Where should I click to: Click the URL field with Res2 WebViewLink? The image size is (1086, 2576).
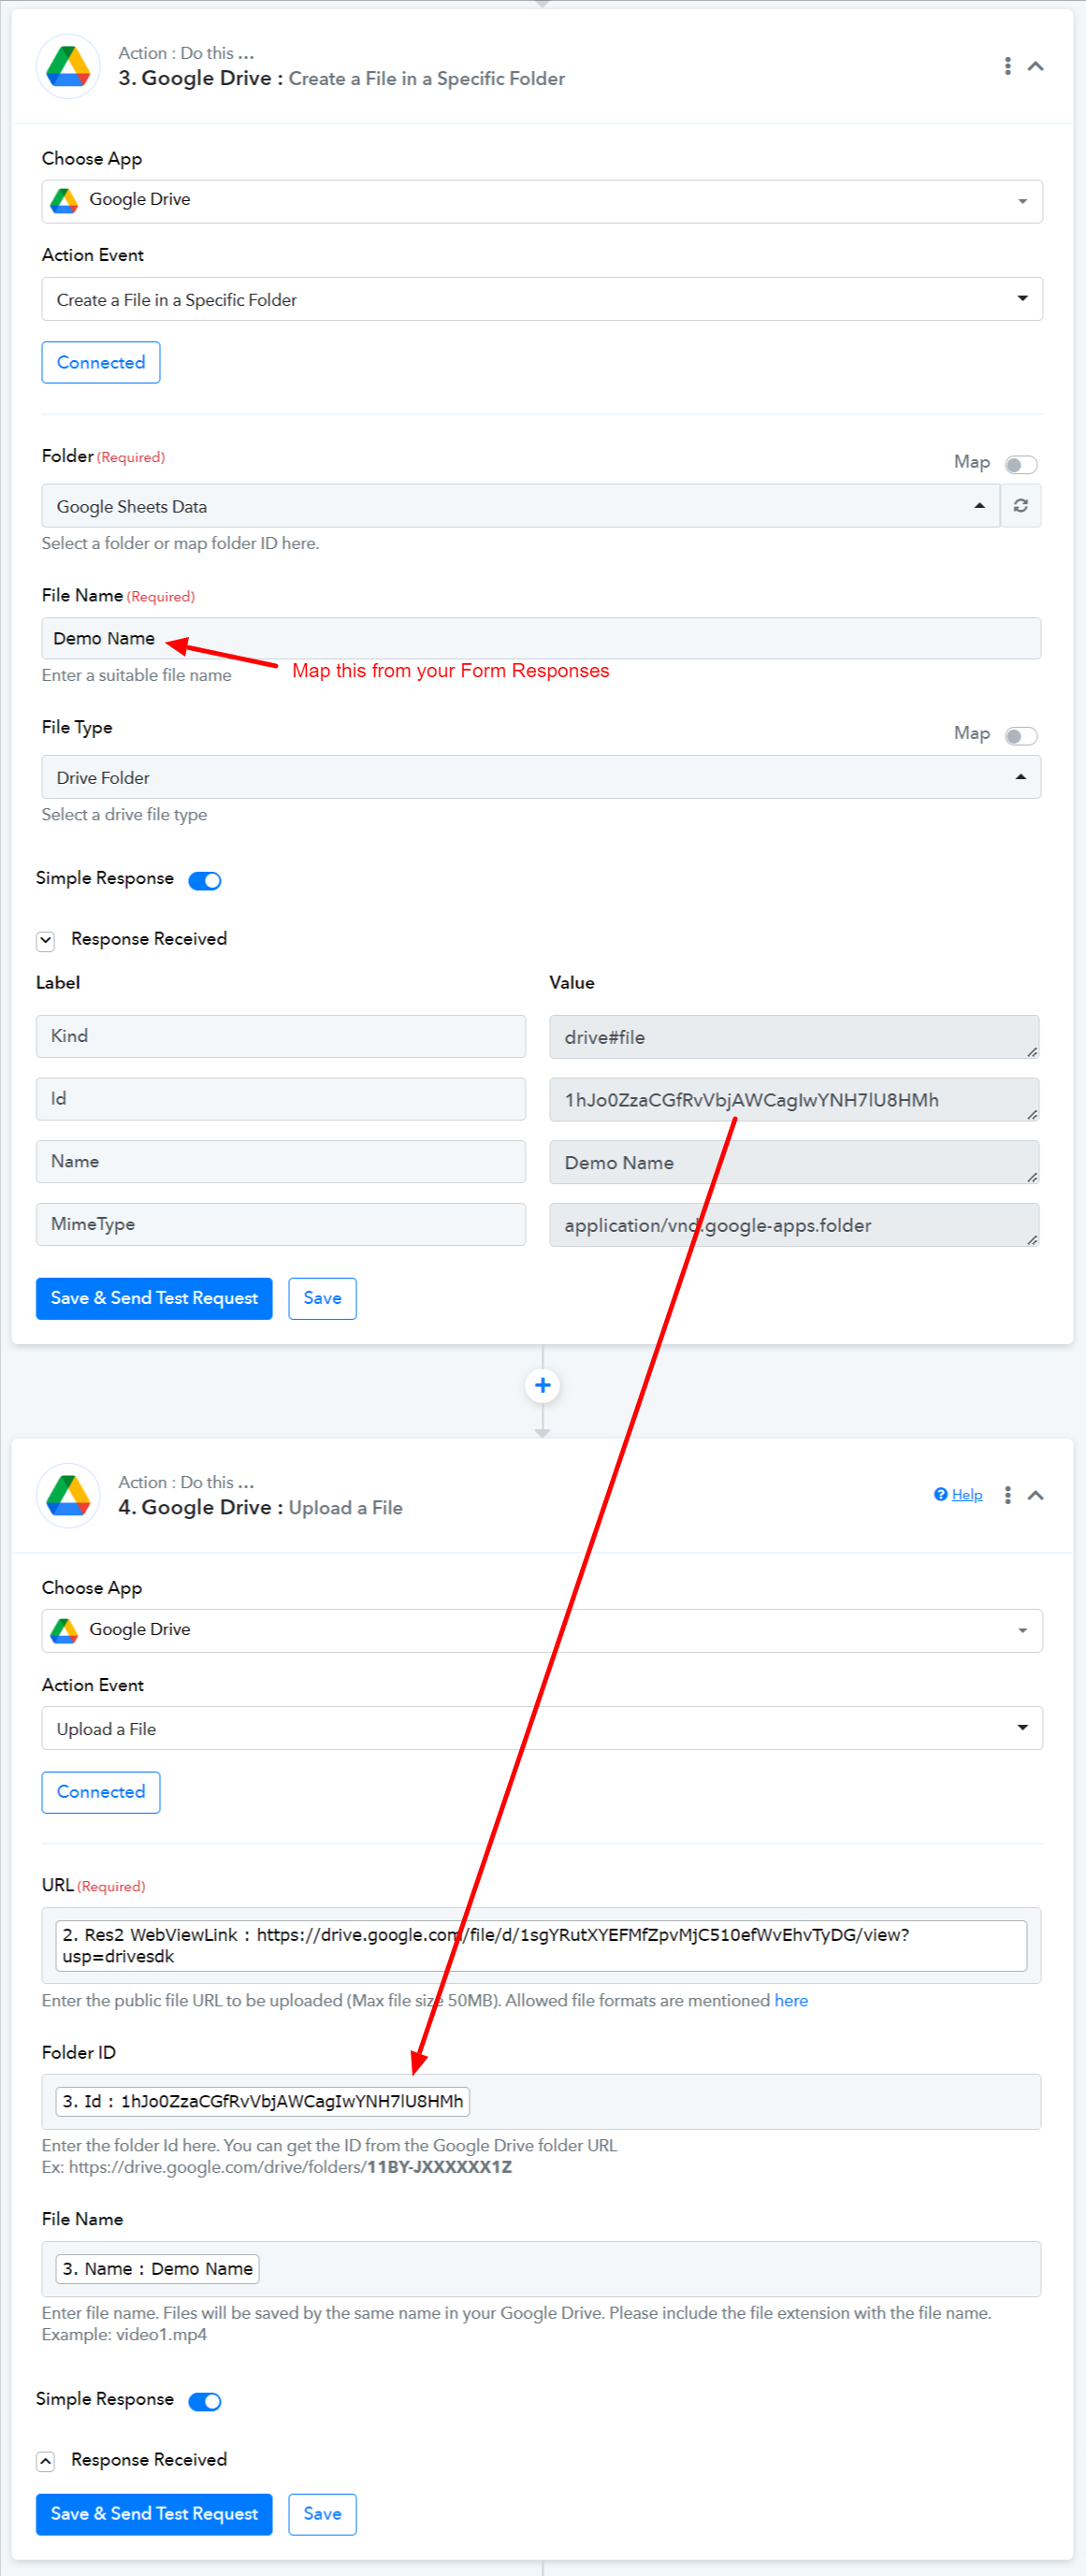coord(541,1945)
